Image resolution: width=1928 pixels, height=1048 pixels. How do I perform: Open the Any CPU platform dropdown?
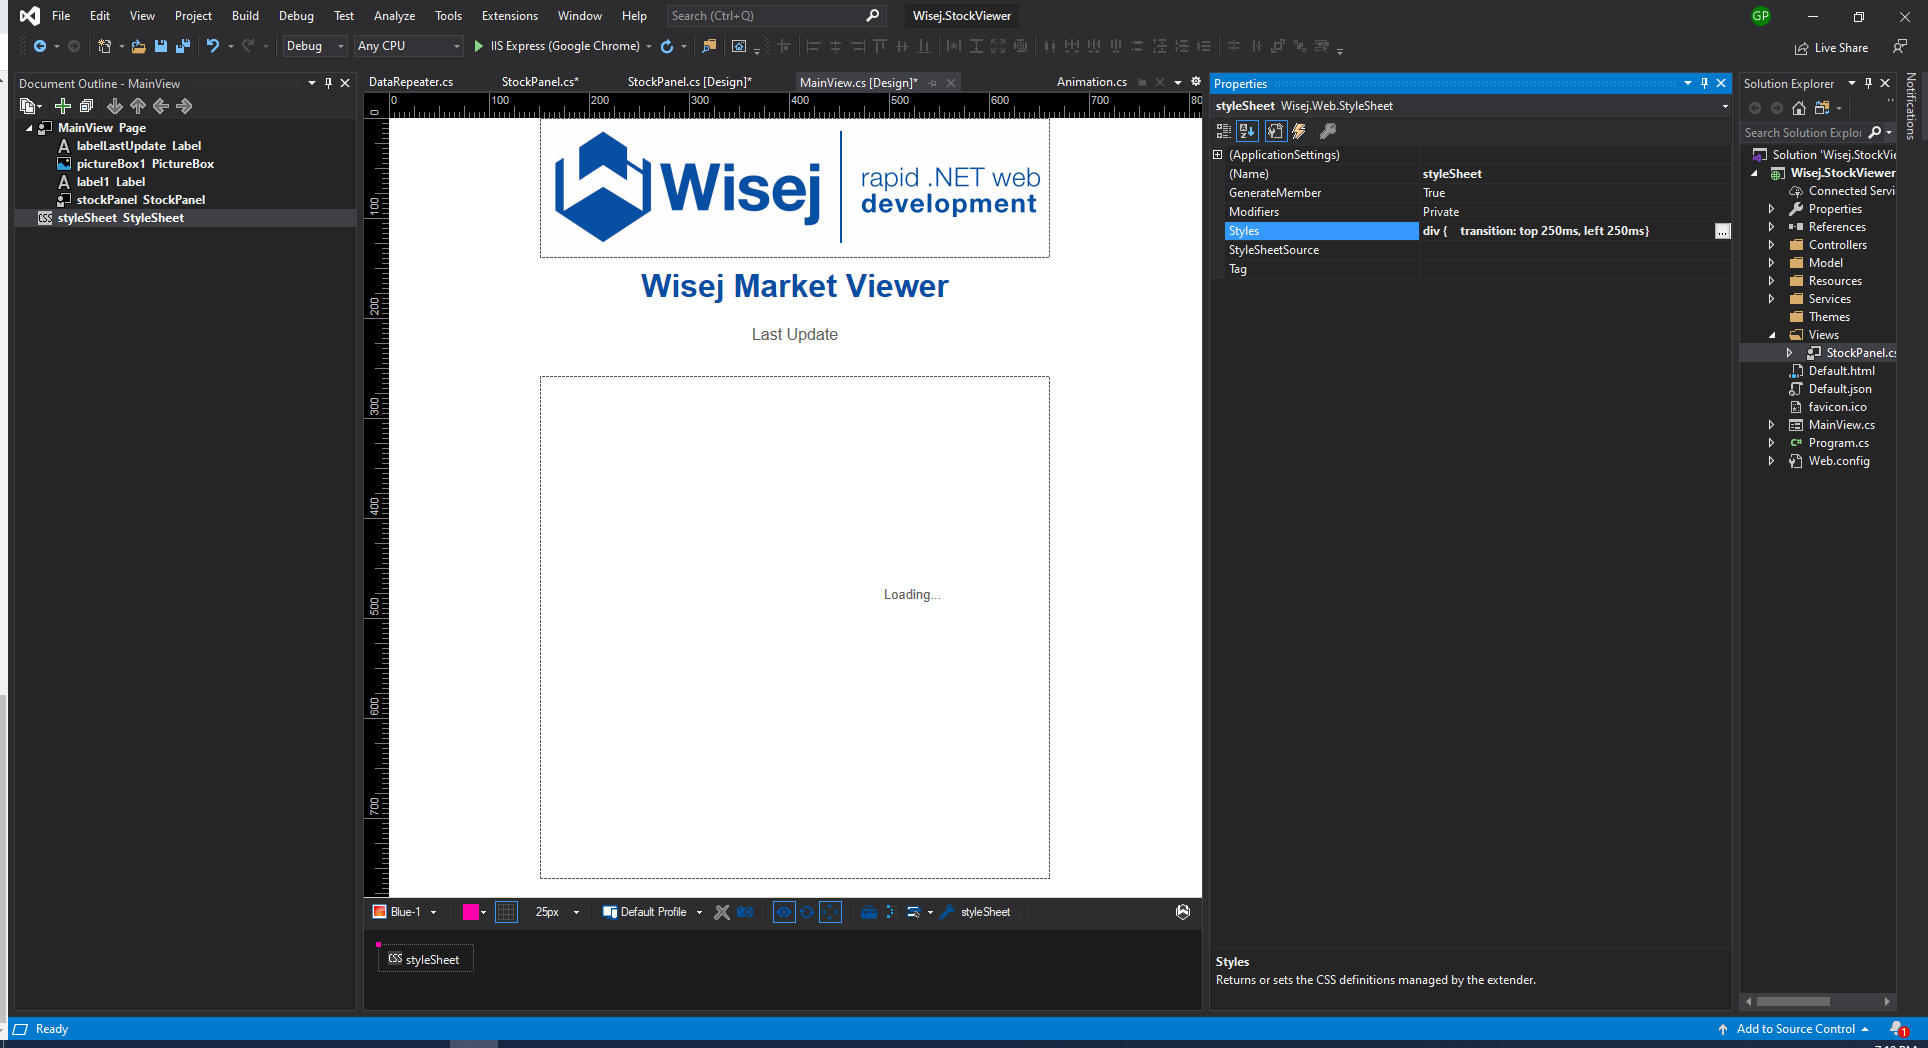409,46
